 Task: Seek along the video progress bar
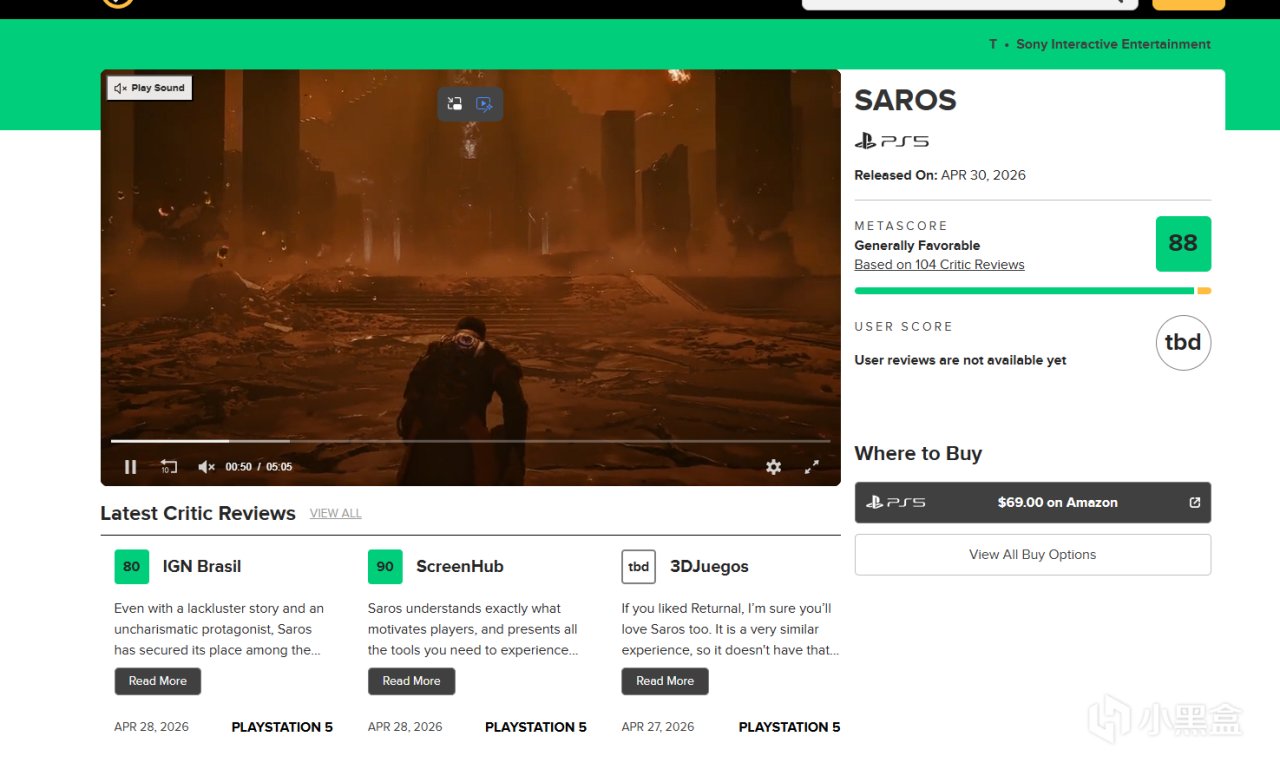point(470,441)
